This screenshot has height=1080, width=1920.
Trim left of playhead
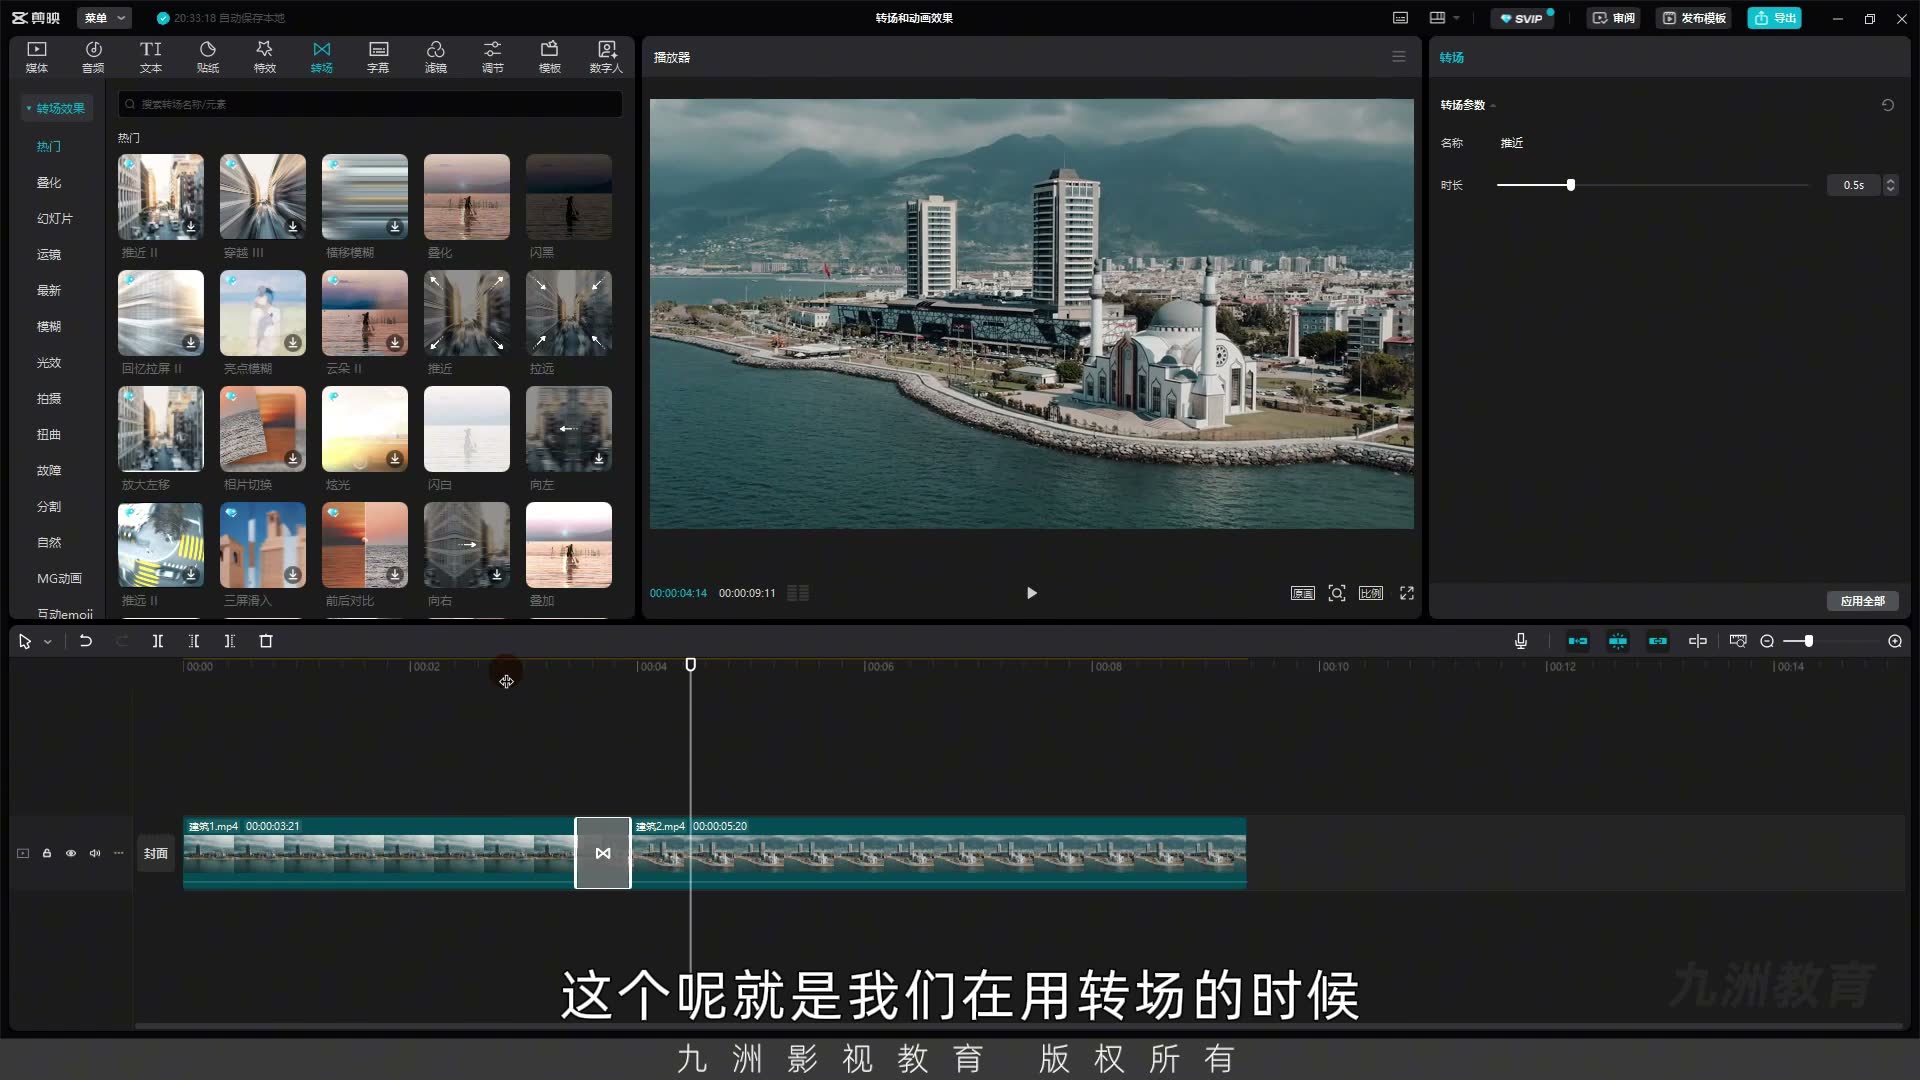pyautogui.click(x=194, y=641)
